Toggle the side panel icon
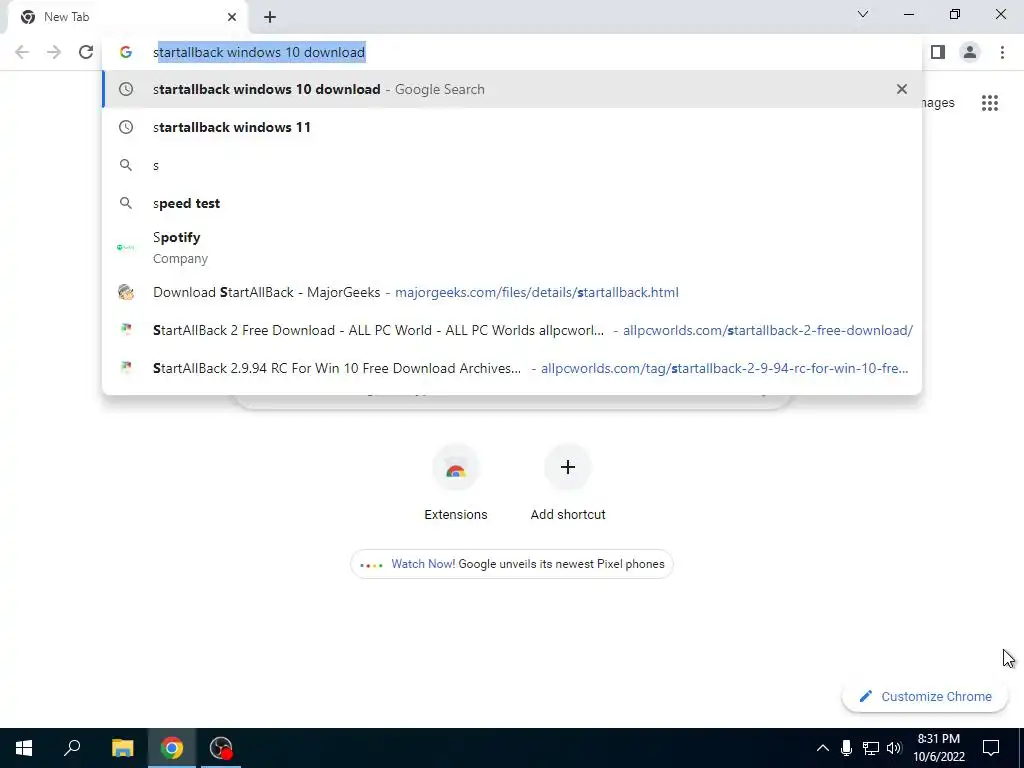 (x=938, y=52)
